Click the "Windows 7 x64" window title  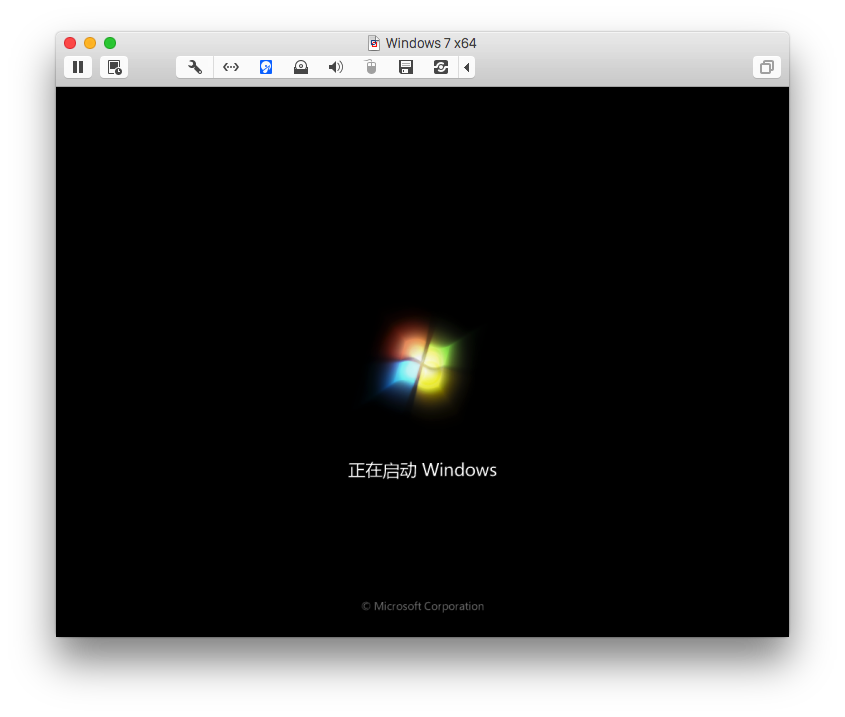(x=431, y=43)
